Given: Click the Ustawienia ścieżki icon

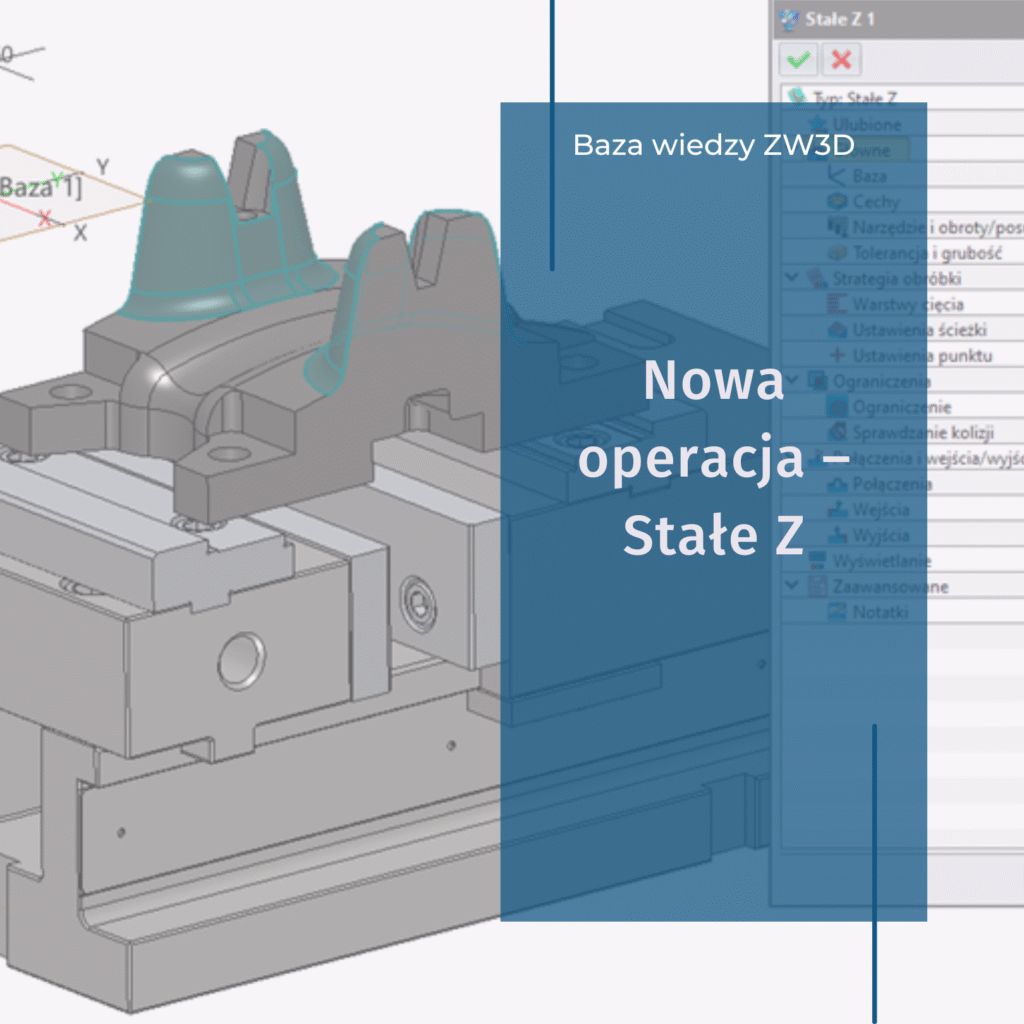Looking at the screenshot, I should [x=837, y=330].
